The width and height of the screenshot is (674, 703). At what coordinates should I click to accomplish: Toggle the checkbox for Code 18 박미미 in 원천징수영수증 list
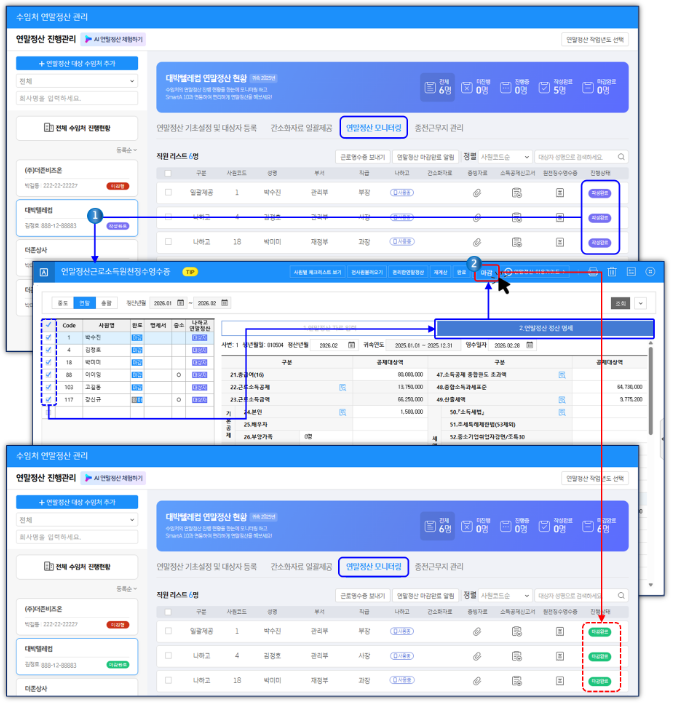click(x=48, y=362)
